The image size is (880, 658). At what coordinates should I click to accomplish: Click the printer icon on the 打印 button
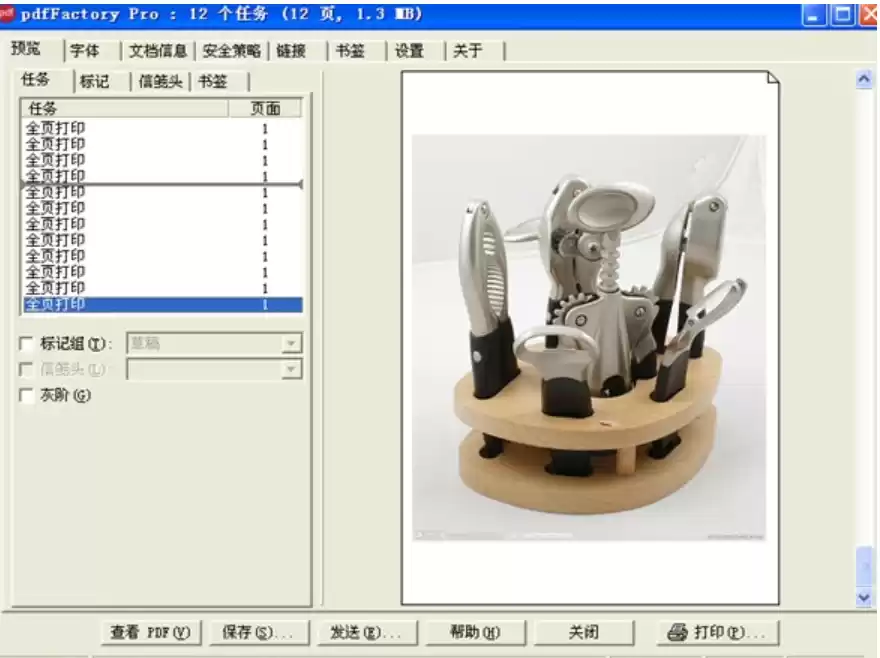click(677, 632)
